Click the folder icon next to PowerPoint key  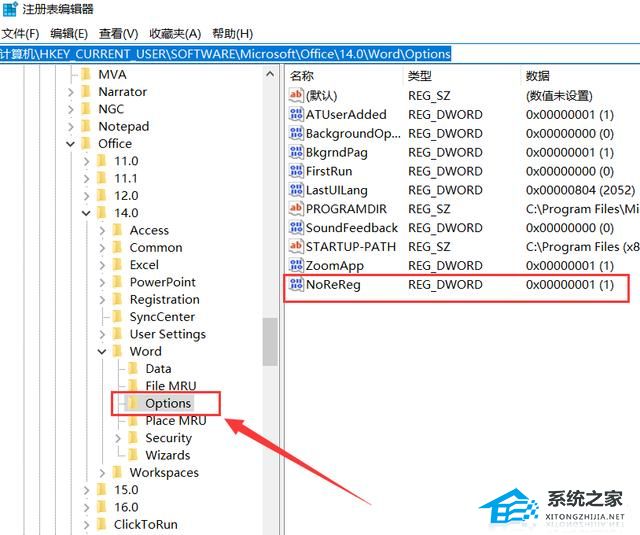tap(117, 282)
